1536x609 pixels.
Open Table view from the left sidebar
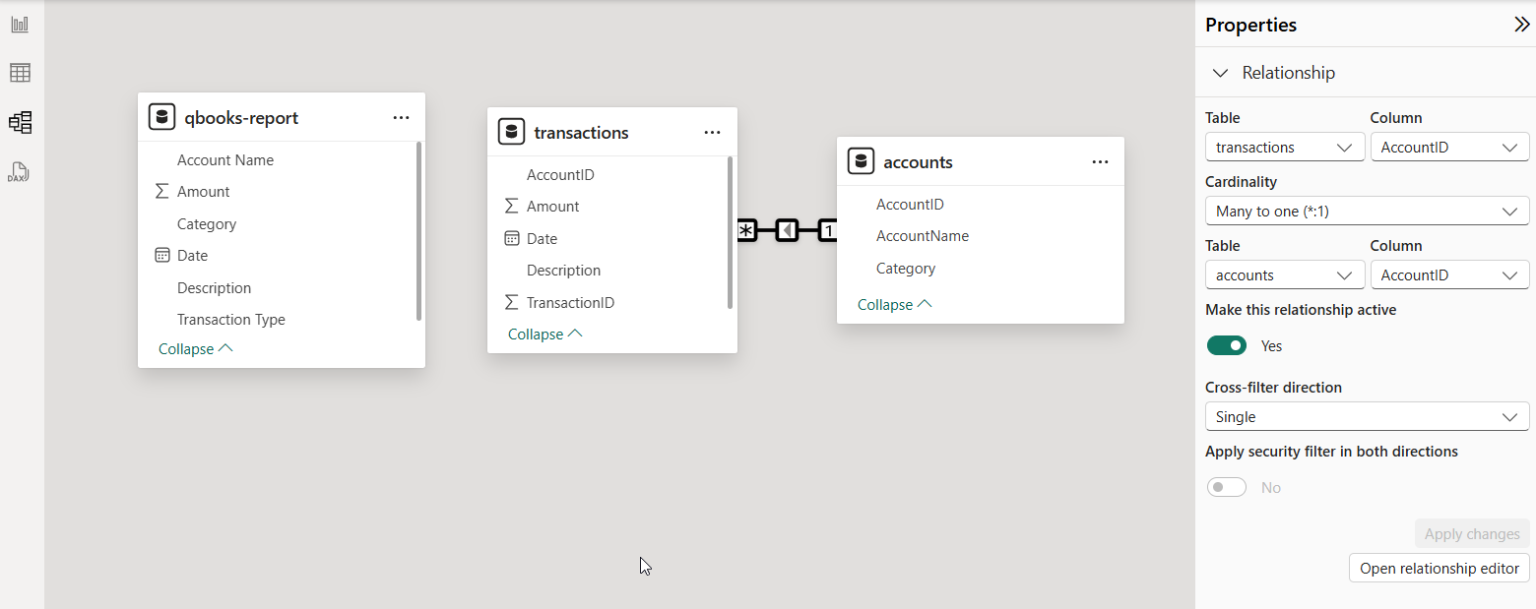[x=19, y=72]
